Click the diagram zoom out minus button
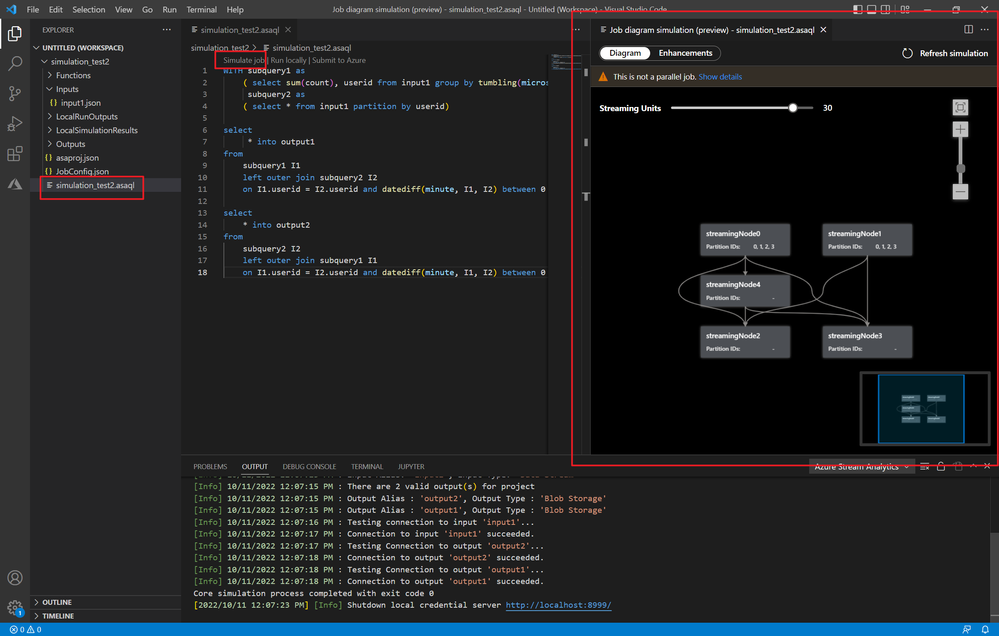 click(x=960, y=191)
